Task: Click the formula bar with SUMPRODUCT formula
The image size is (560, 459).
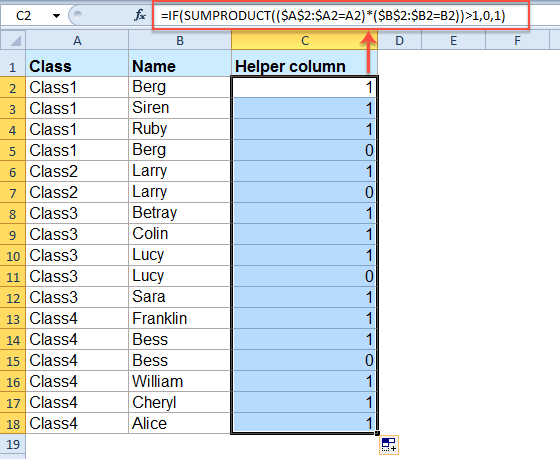Action: (x=340, y=16)
